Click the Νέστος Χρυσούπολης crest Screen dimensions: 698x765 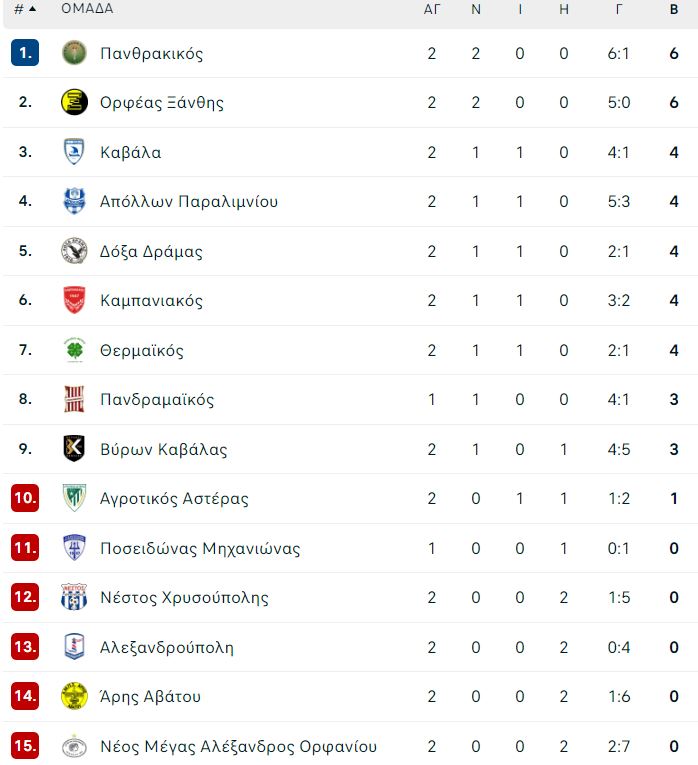point(74,597)
